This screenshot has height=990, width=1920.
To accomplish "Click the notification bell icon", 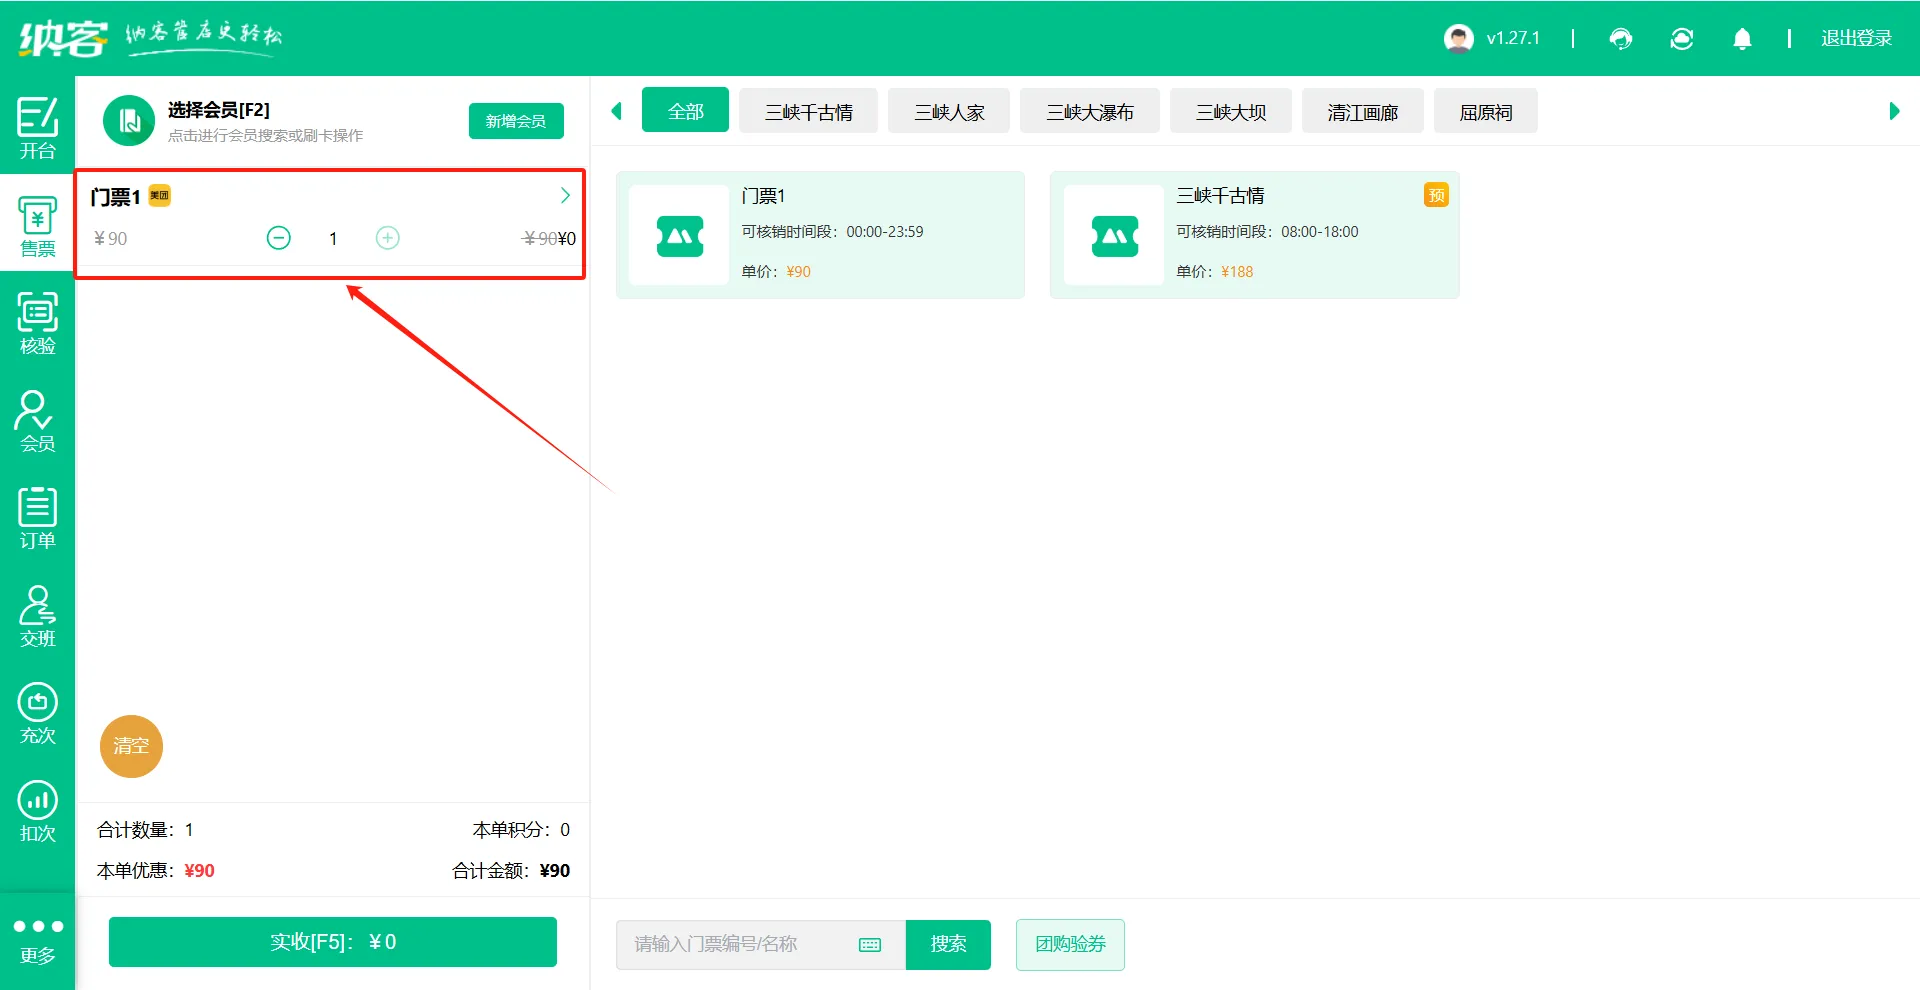I will [1742, 39].
